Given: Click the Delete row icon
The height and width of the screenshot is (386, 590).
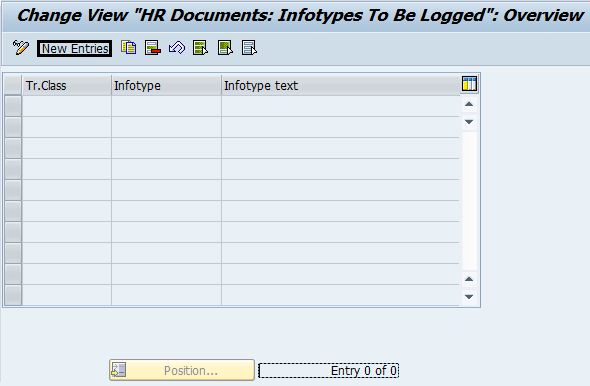Looking at the screenshot, I should point(153,48).
